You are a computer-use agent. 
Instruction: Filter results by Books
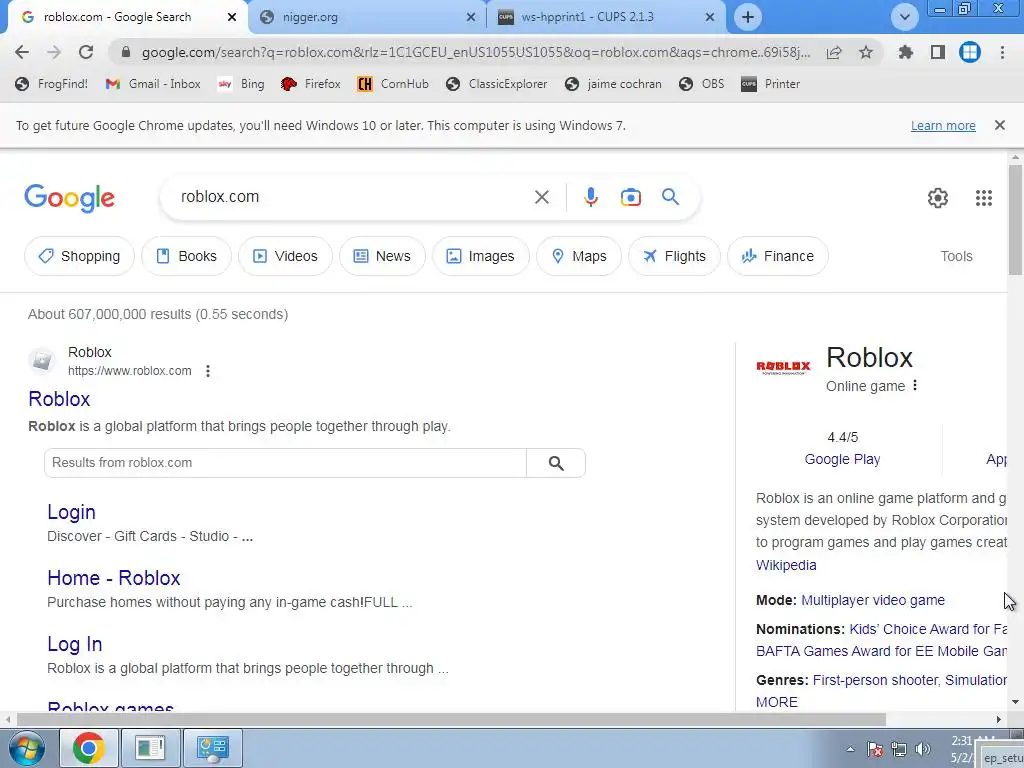[186, 256]
